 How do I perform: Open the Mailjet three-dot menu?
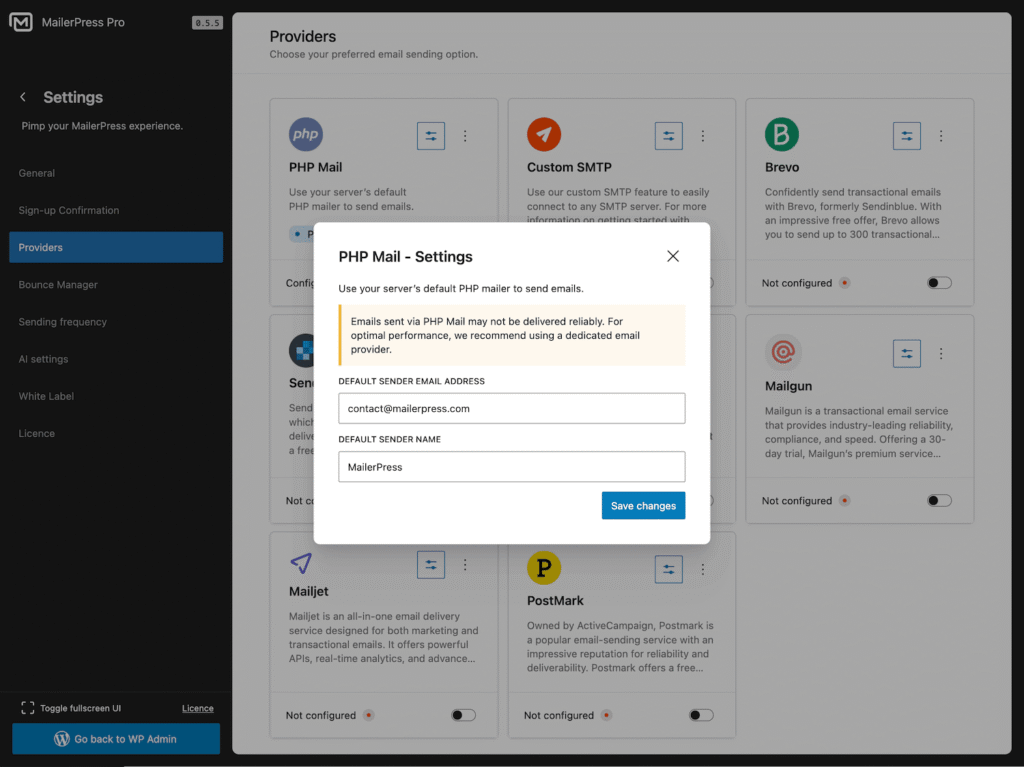pos(465,564)
